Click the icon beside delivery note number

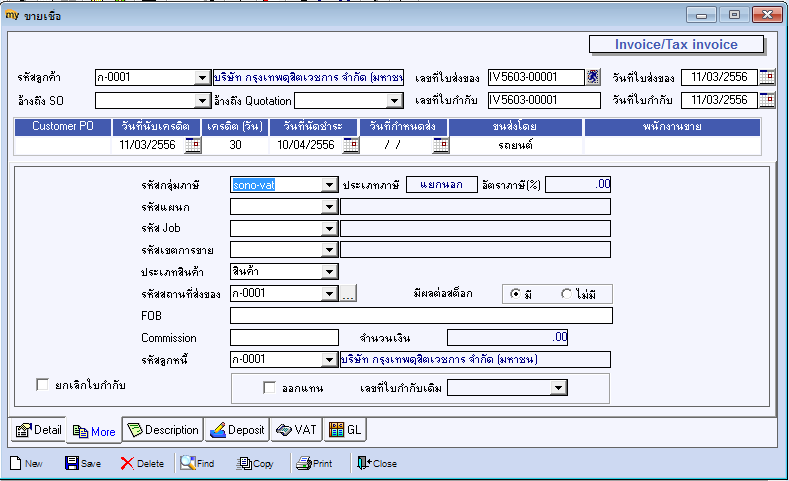[594, 77]
